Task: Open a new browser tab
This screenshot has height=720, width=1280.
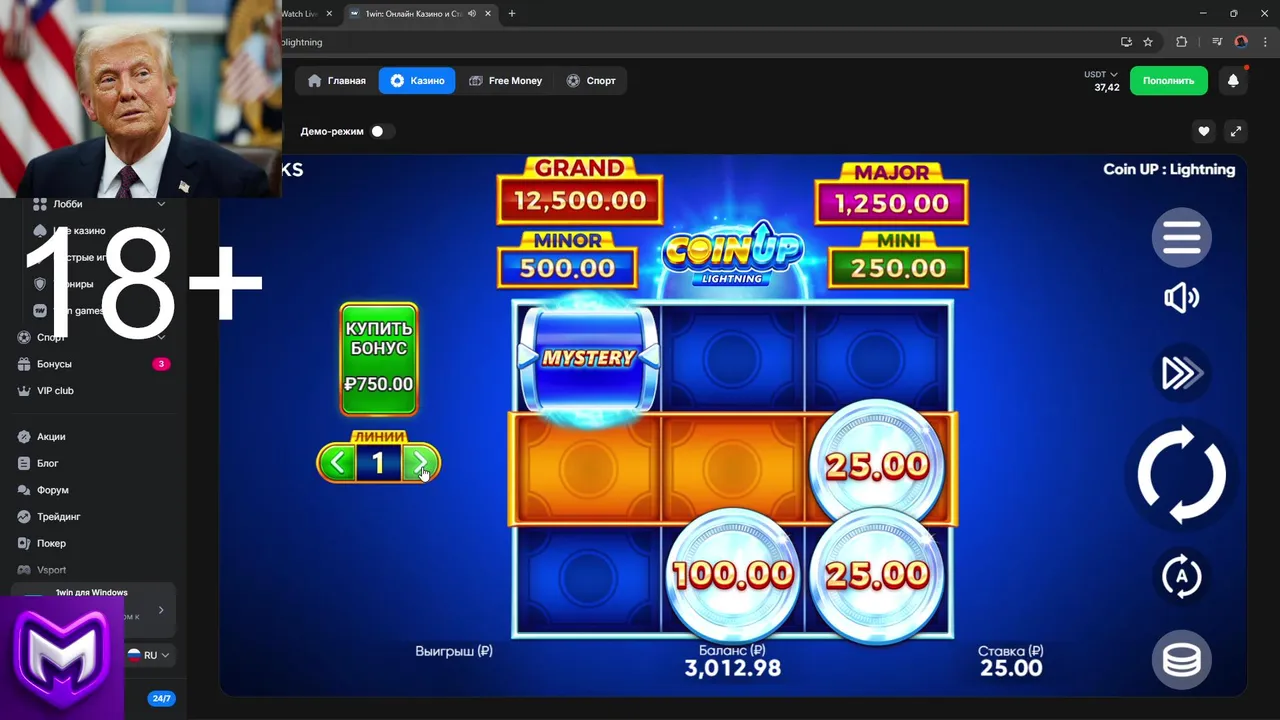Action: (512, 13)
